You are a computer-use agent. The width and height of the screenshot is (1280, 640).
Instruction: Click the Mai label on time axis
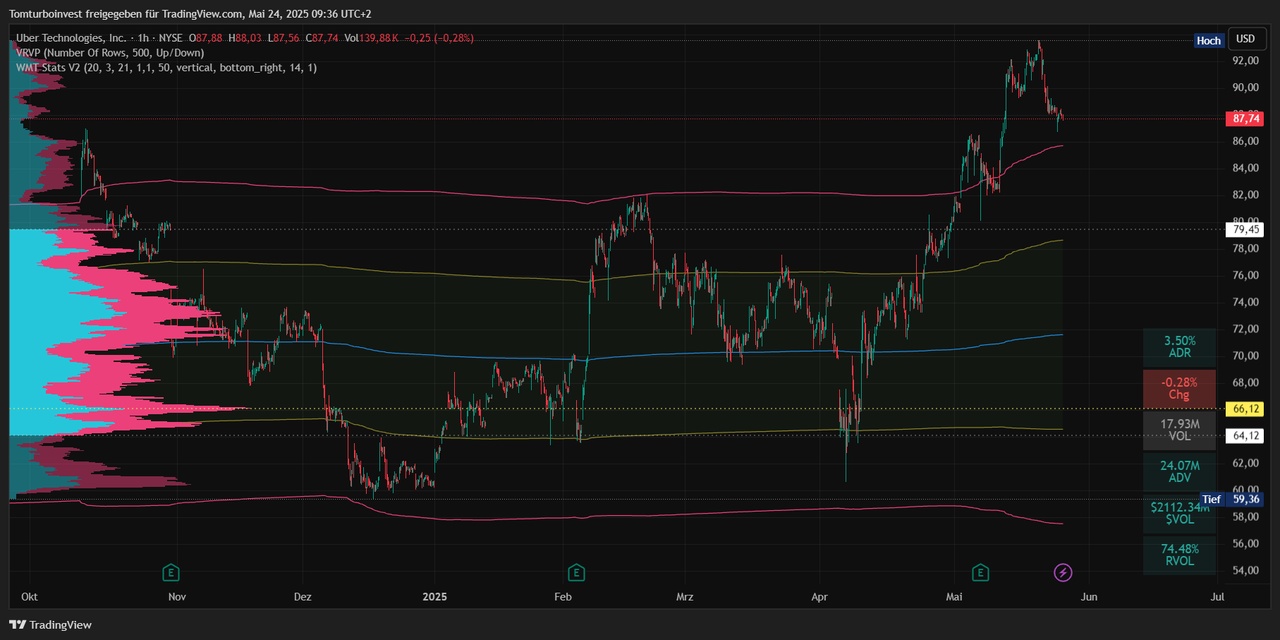click(x=955, y=597)
